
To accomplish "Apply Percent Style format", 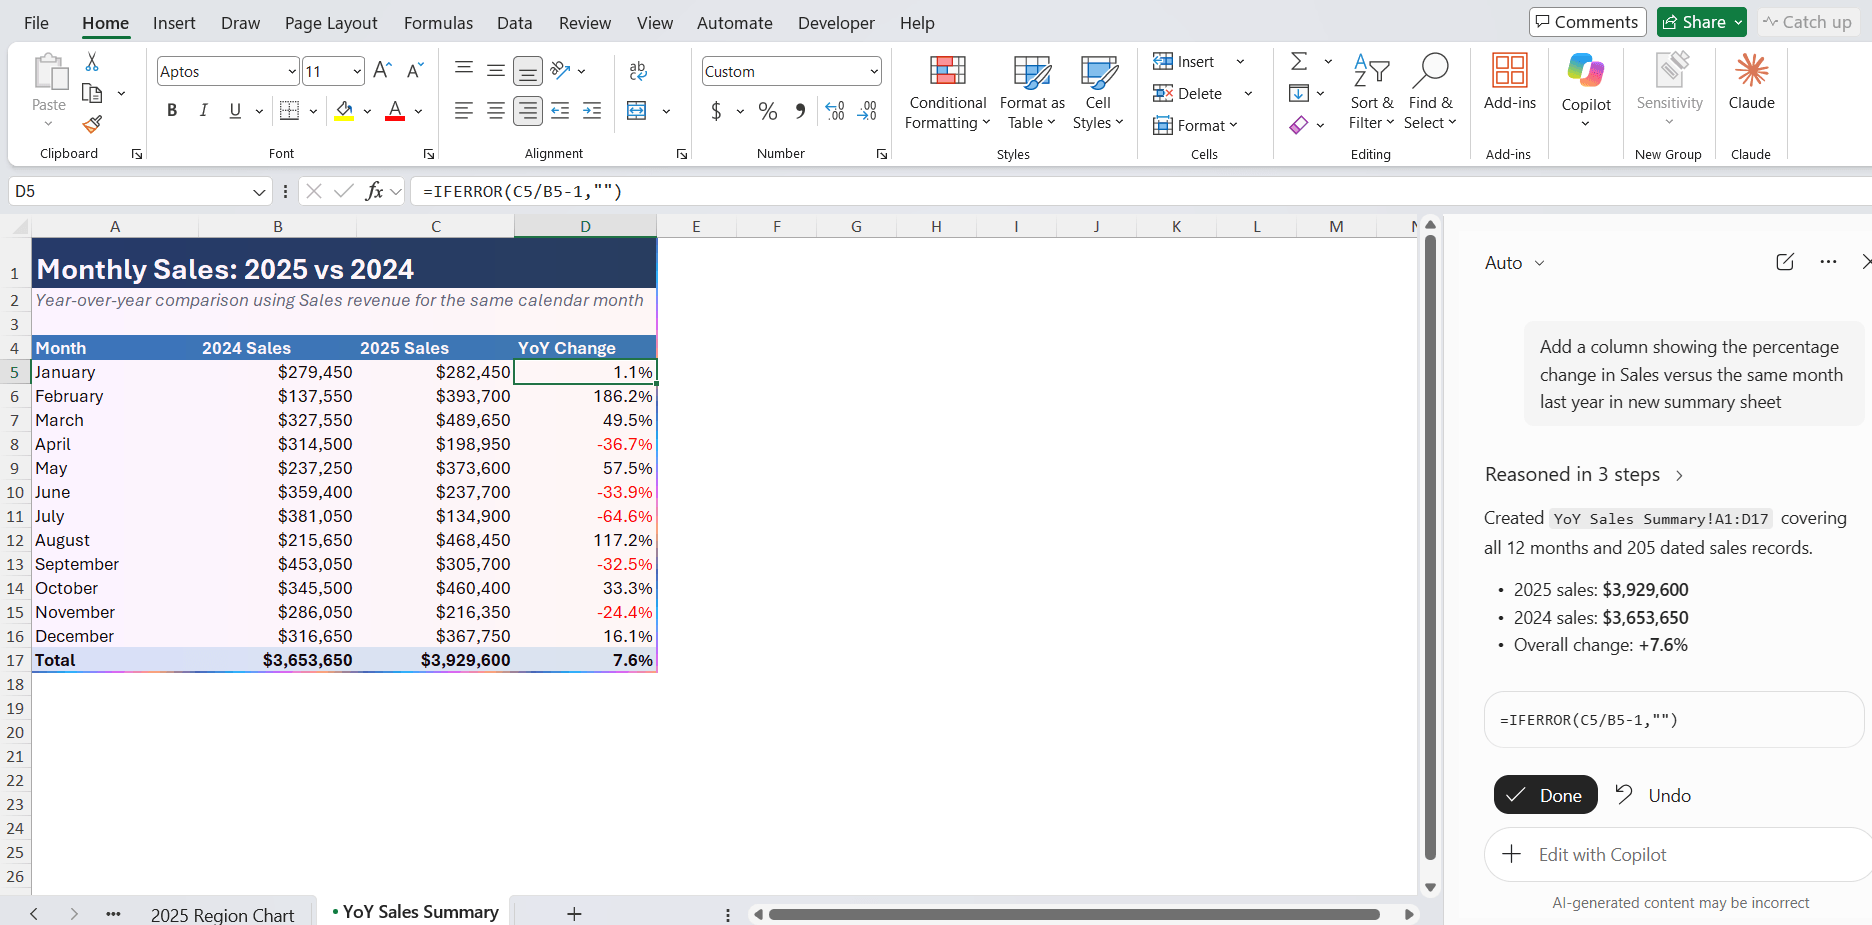I will [768, 110].
